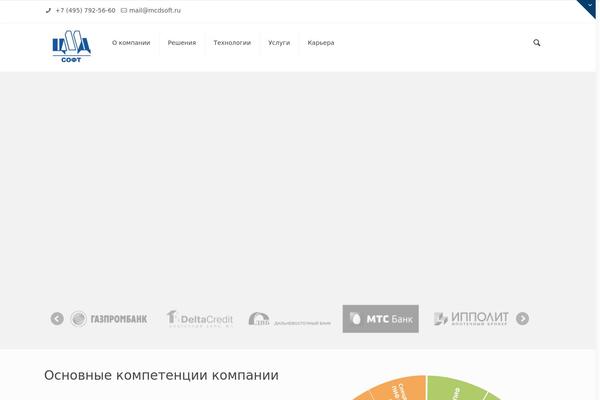The width and height of the screenshot is (600, 400).
Task: Open the search magnifier icon
Action: tap(537, 42)
